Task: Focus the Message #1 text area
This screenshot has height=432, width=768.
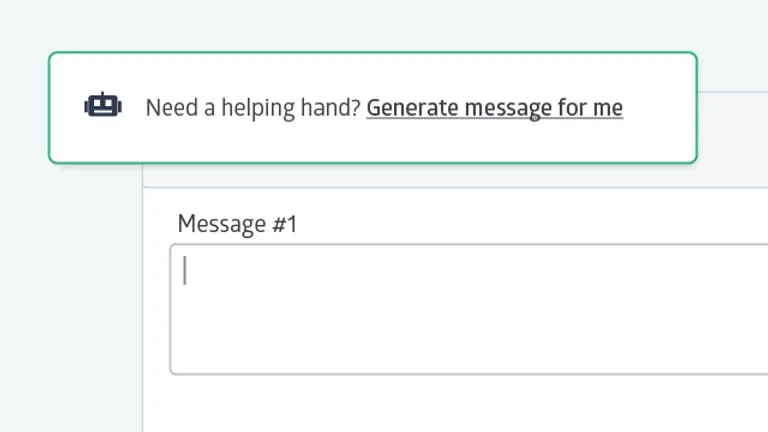Action: click(470, 309)
